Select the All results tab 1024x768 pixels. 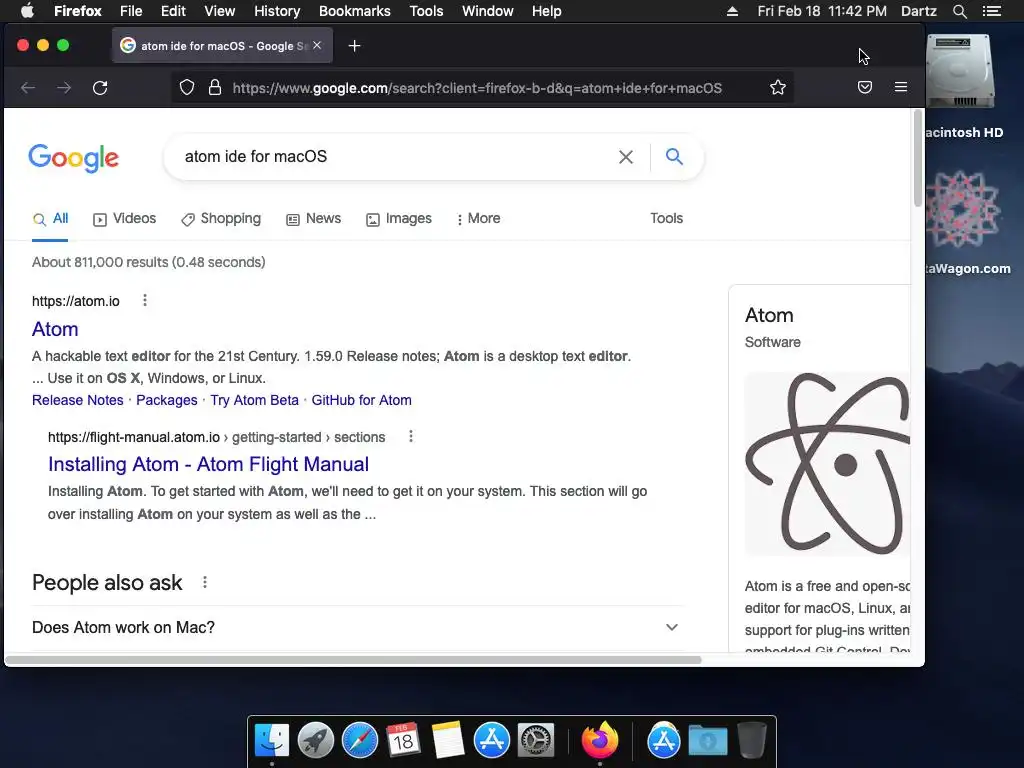[x=50, y=219]
